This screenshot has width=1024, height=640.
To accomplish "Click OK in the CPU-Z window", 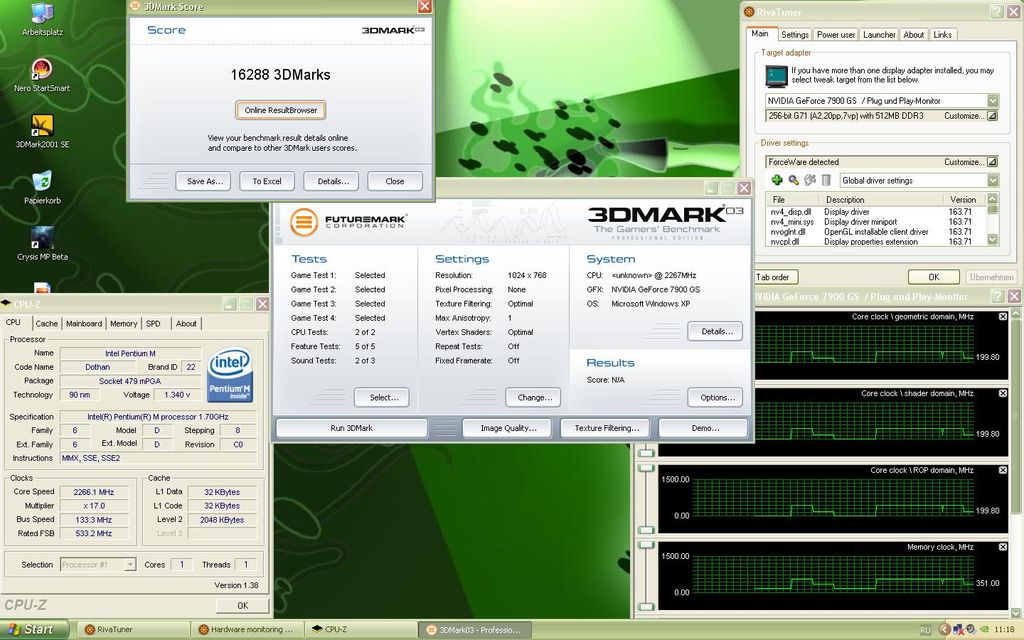I will (x=242, y=605).
